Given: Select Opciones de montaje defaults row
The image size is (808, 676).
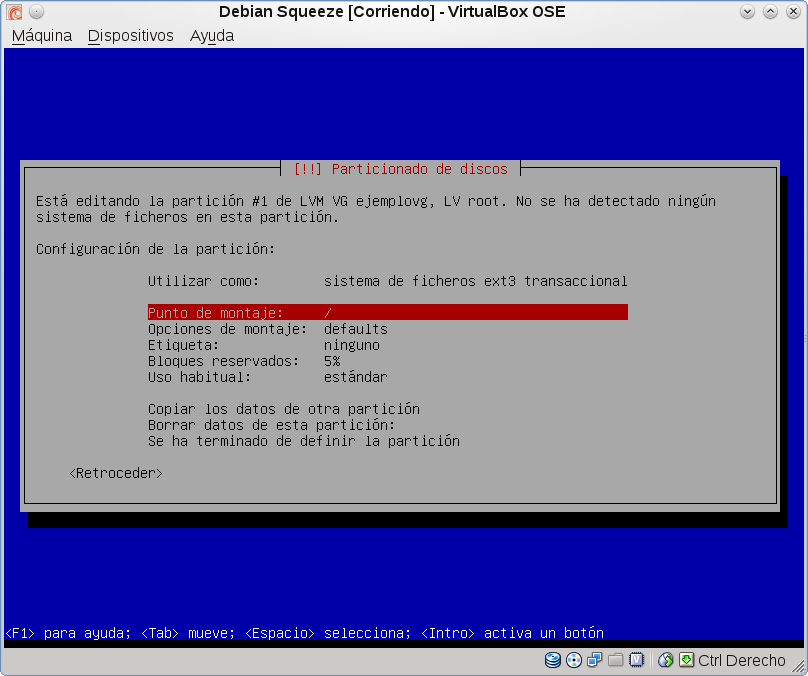Looking at the screenshot, I should [x=388, y=329].
